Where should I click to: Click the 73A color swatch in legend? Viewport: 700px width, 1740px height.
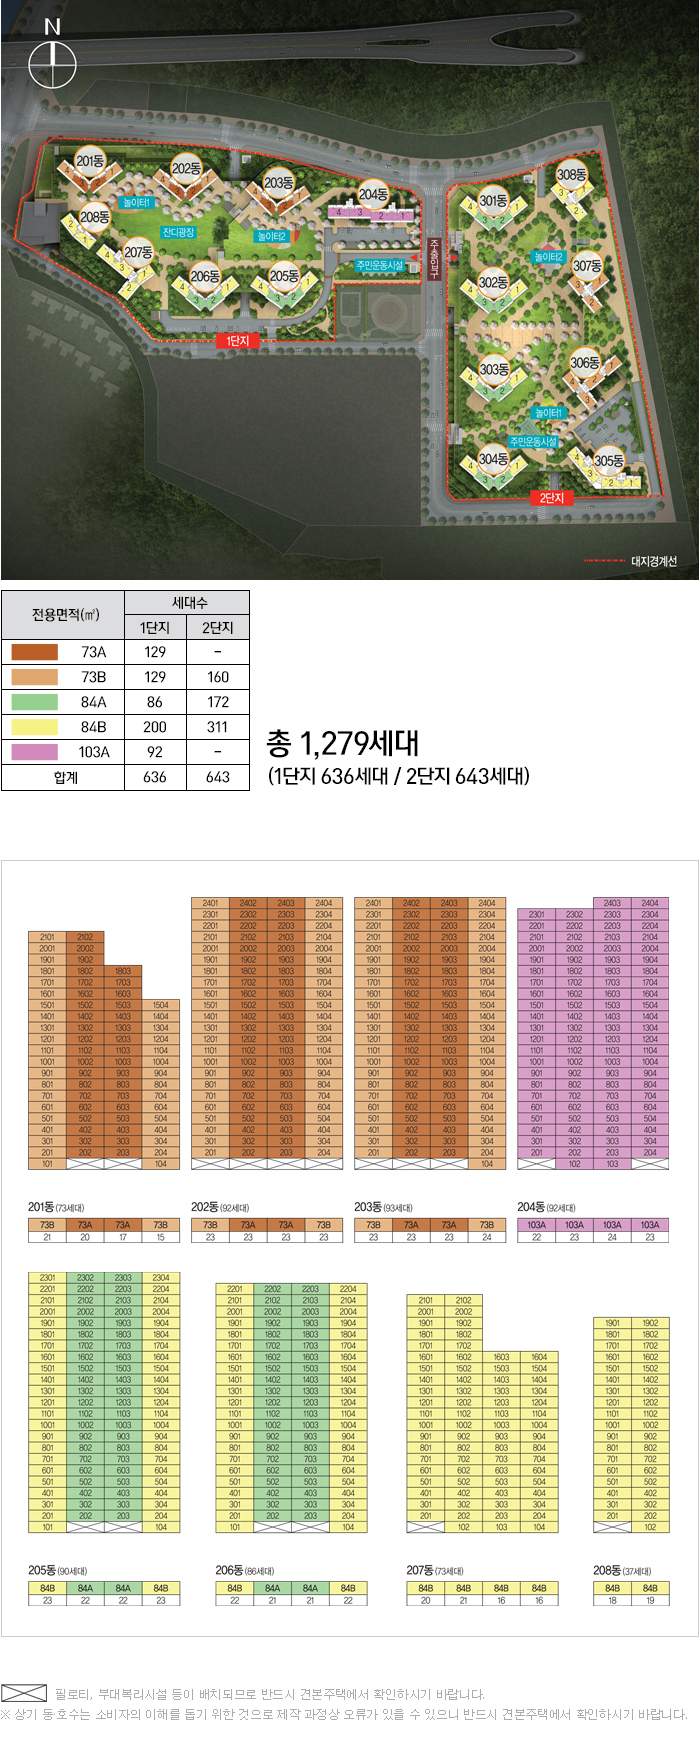click(x=35, y=652)
